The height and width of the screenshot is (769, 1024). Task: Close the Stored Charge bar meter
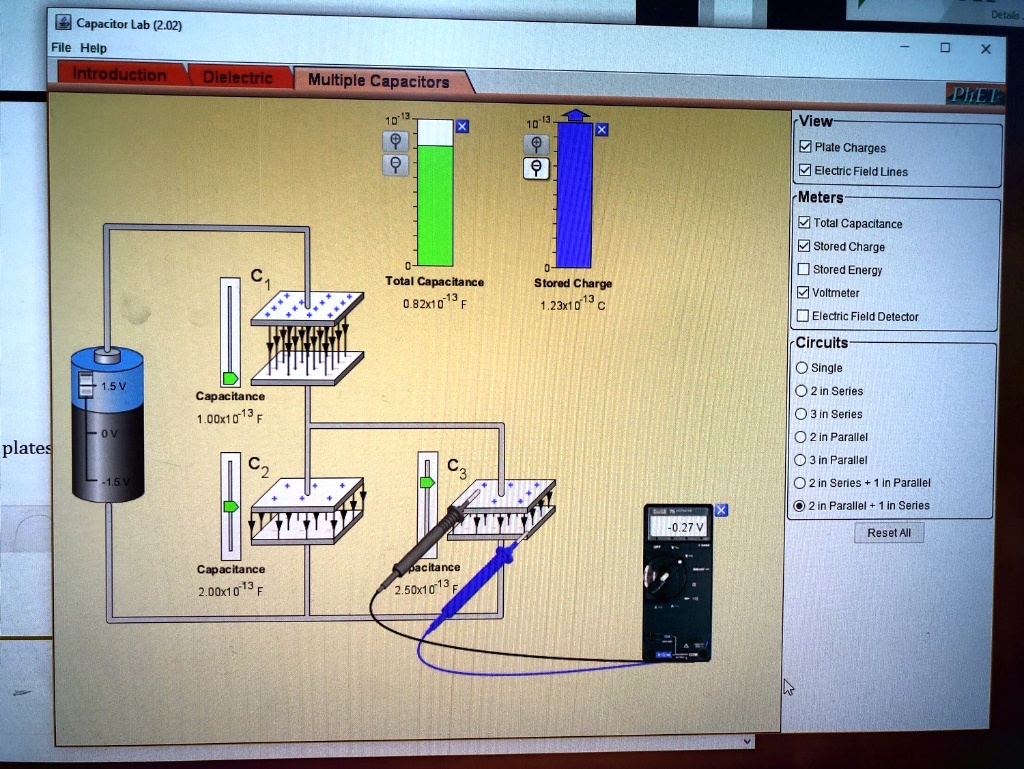point(601,129)
